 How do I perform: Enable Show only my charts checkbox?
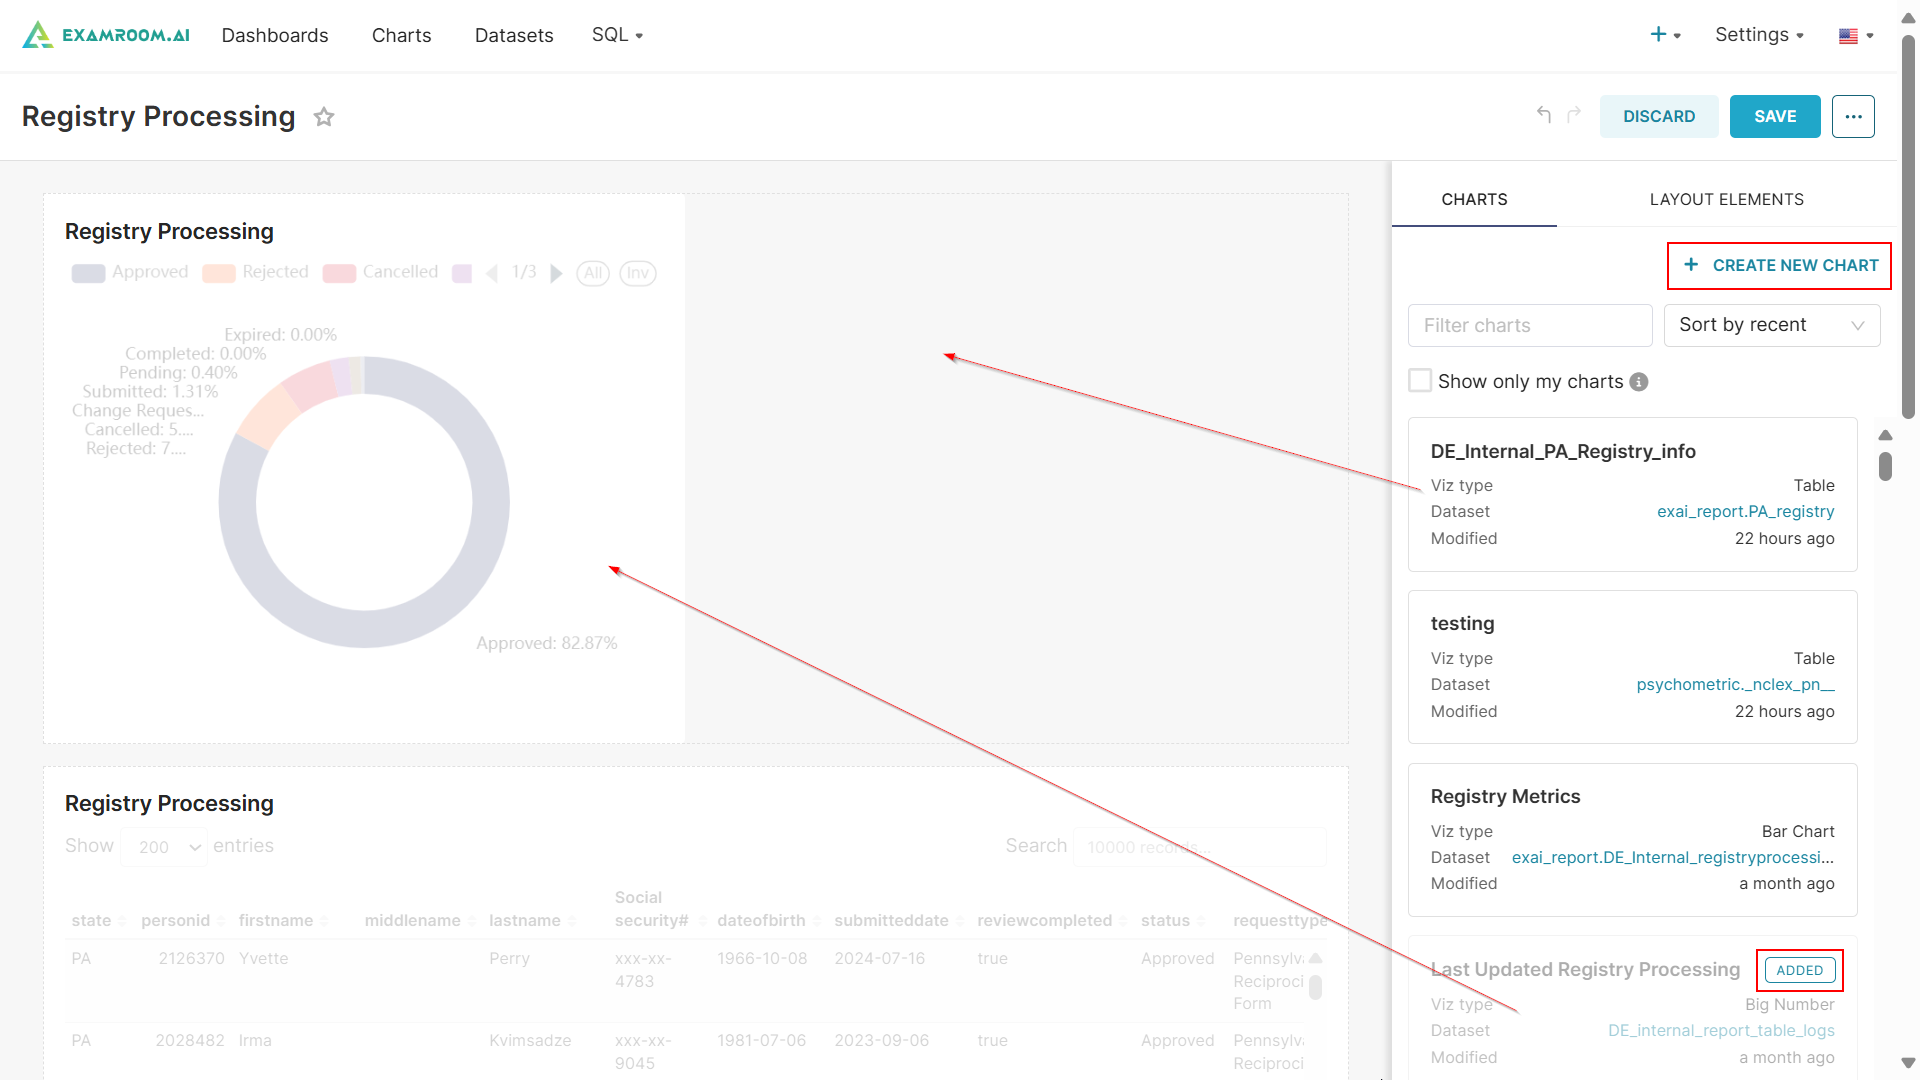tap(1420, 381)
